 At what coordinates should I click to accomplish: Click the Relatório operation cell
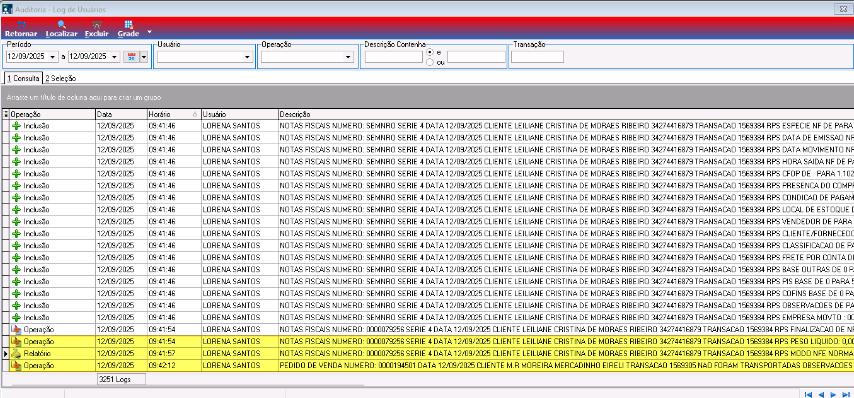(52, 353)
